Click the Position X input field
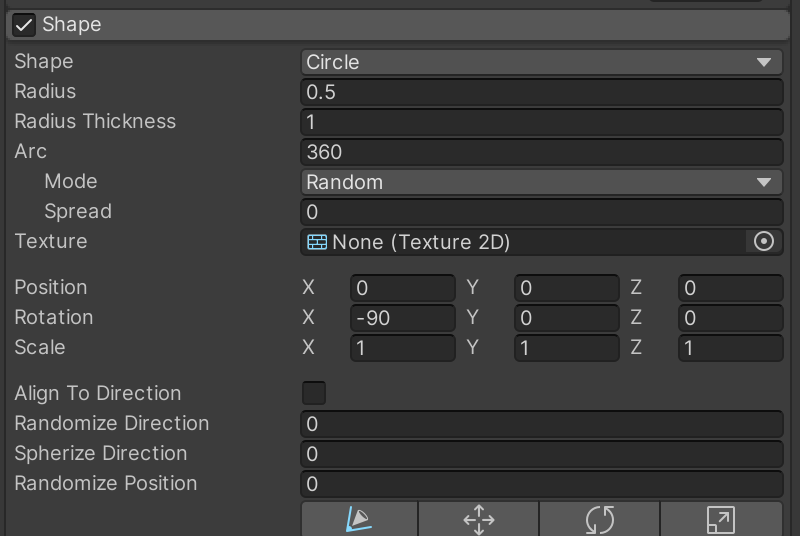 [x=403, y=288]
